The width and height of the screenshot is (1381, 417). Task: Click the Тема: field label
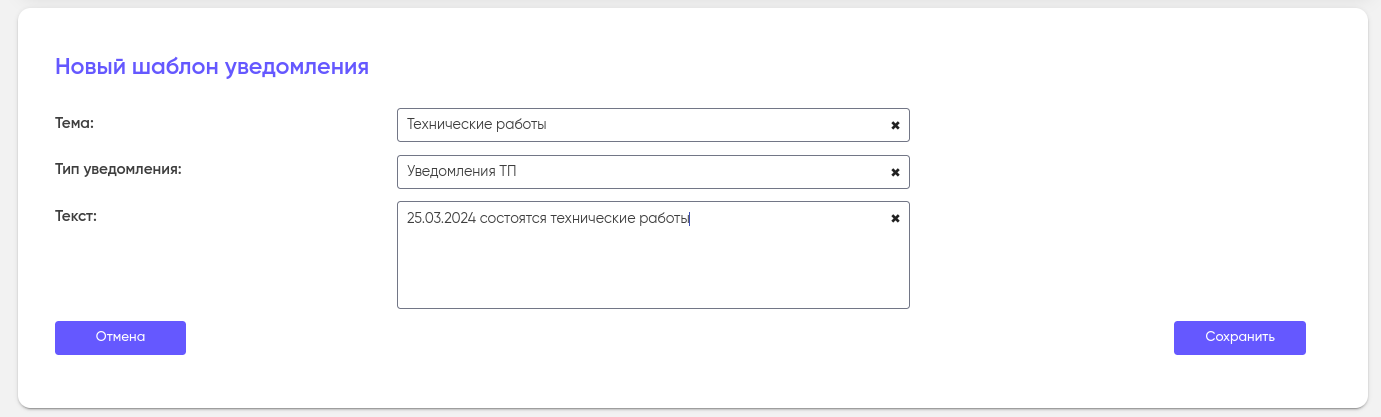coord(74,123)
